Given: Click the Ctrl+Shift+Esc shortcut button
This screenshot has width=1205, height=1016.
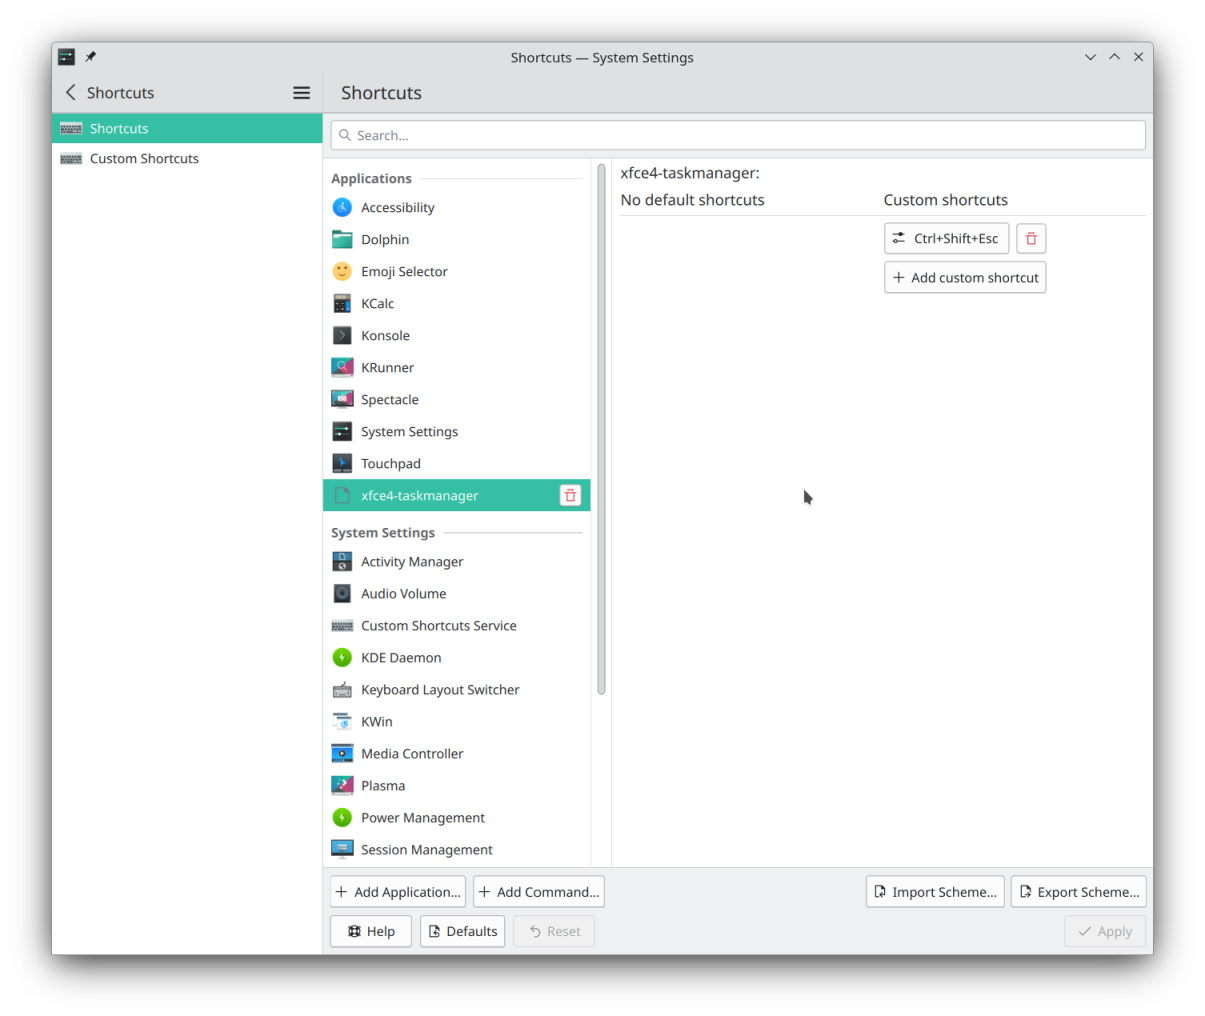Looking at the screenshot, I should (946, 238).
